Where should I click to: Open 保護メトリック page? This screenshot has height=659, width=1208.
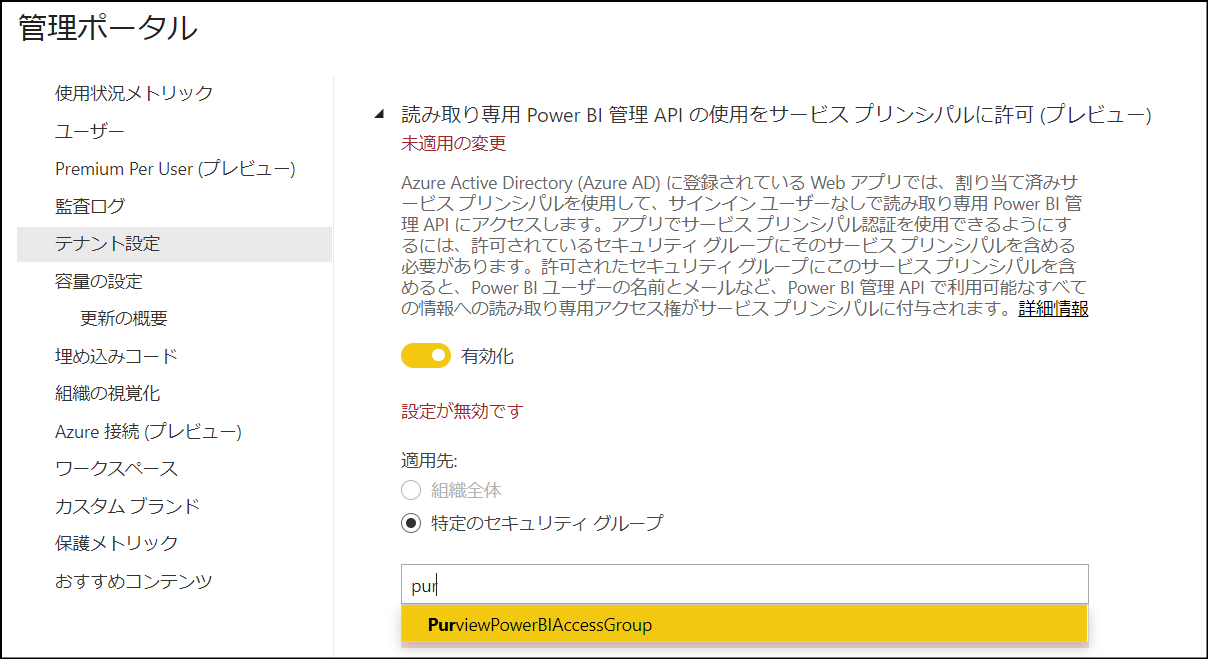116,543
